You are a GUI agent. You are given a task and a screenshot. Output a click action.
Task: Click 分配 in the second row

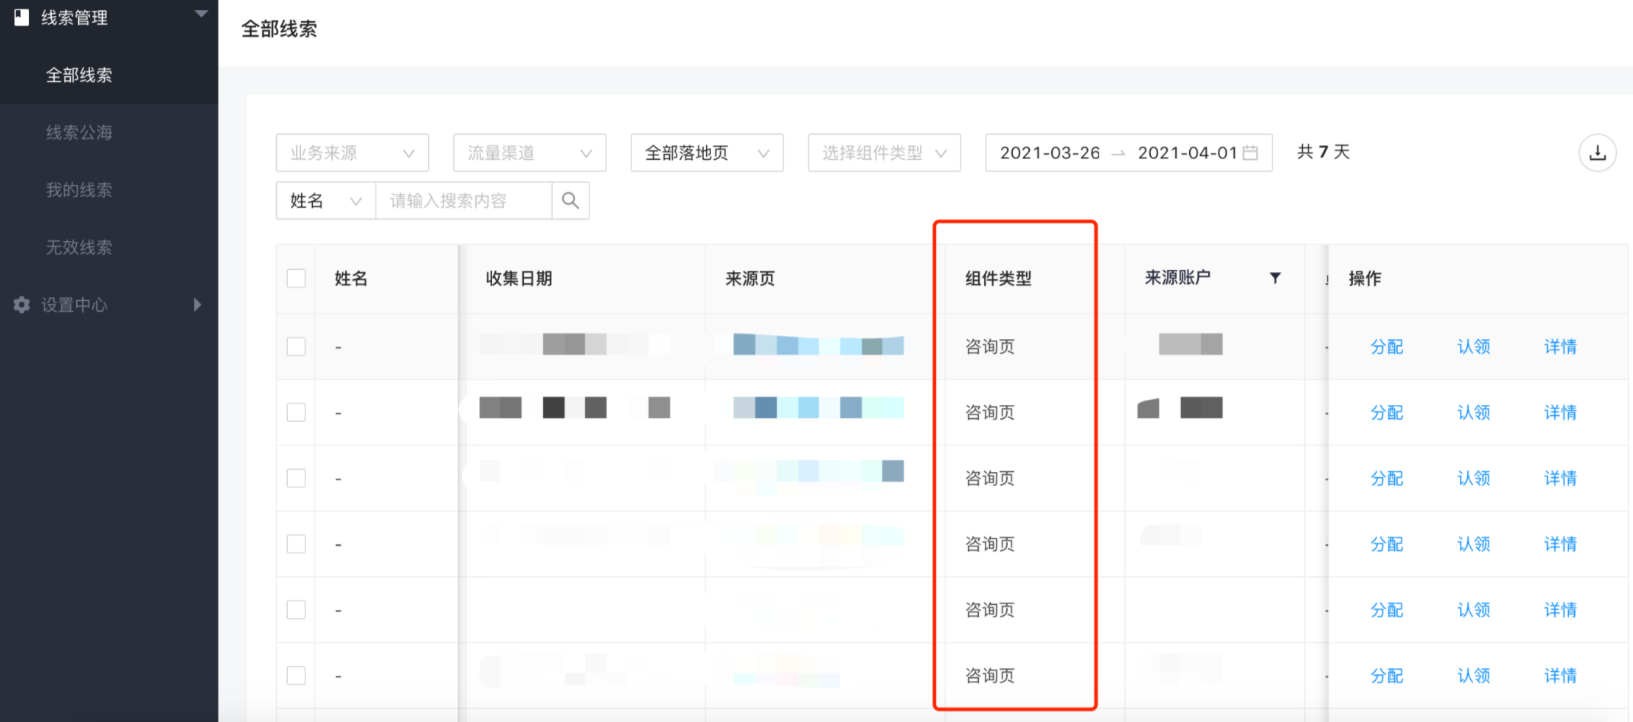[1386, 413]
